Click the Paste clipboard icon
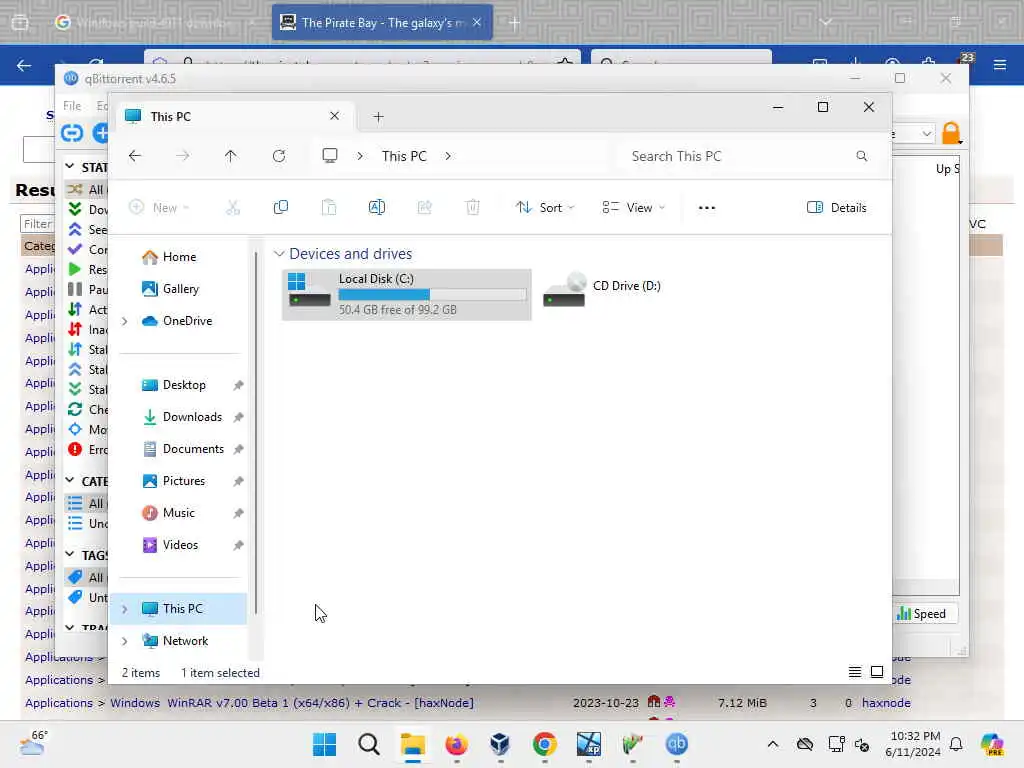 click(x=329, y=208)
